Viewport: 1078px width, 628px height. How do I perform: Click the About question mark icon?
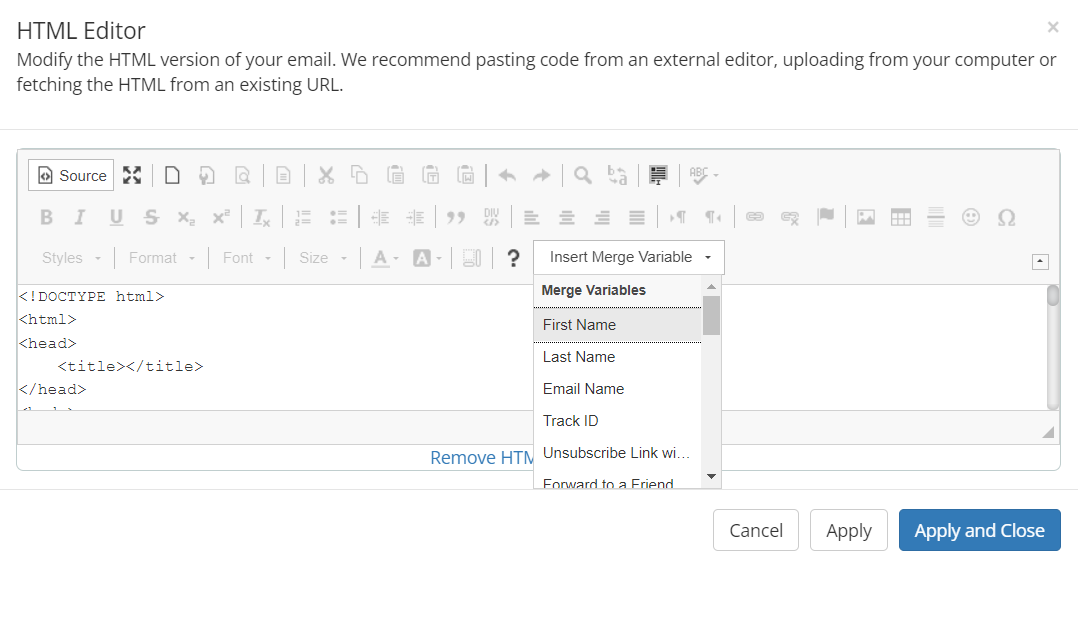tap(513, 258)
